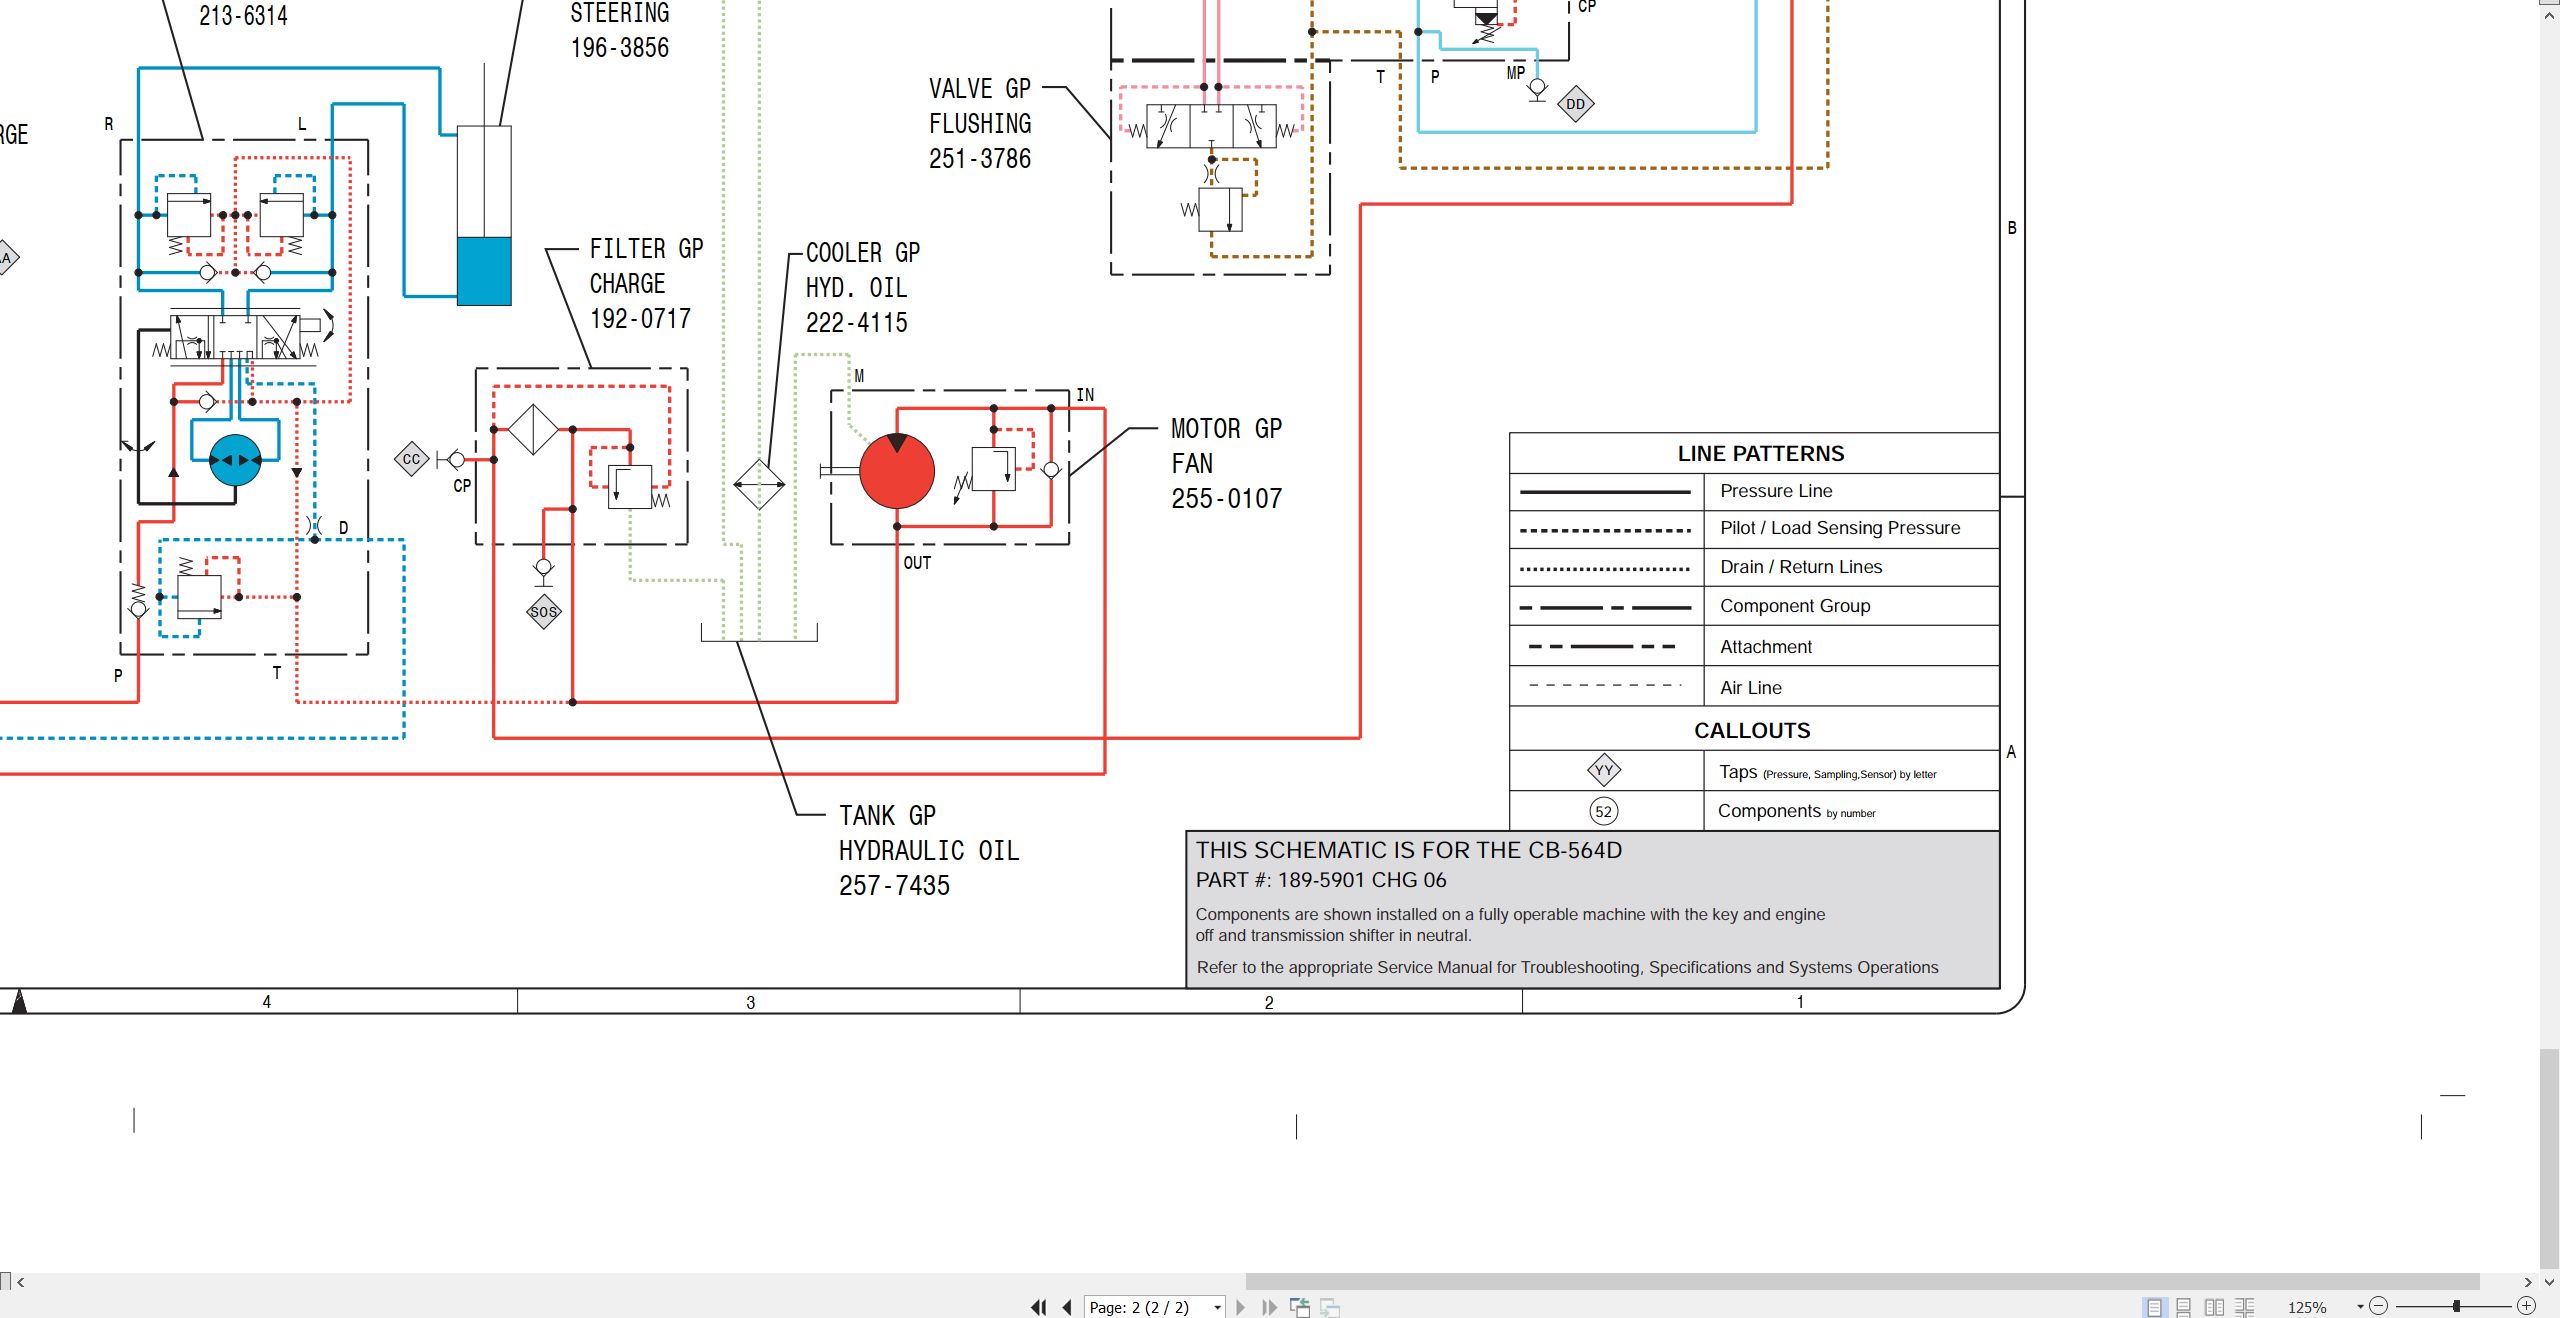Click the fan motor 'IN' port label
This screenshot has height=1318, width=2560.
[1085, 395]
